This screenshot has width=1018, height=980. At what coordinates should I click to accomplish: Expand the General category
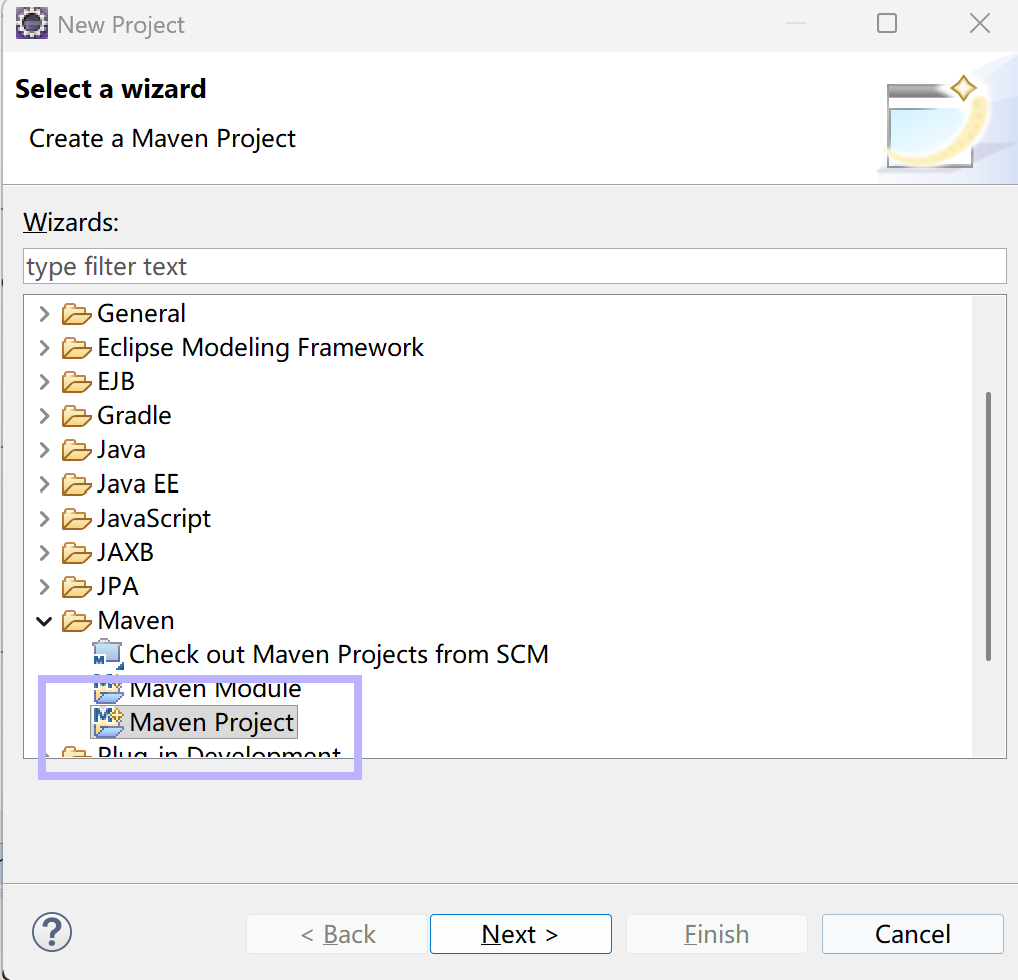[x=44, y=314]
